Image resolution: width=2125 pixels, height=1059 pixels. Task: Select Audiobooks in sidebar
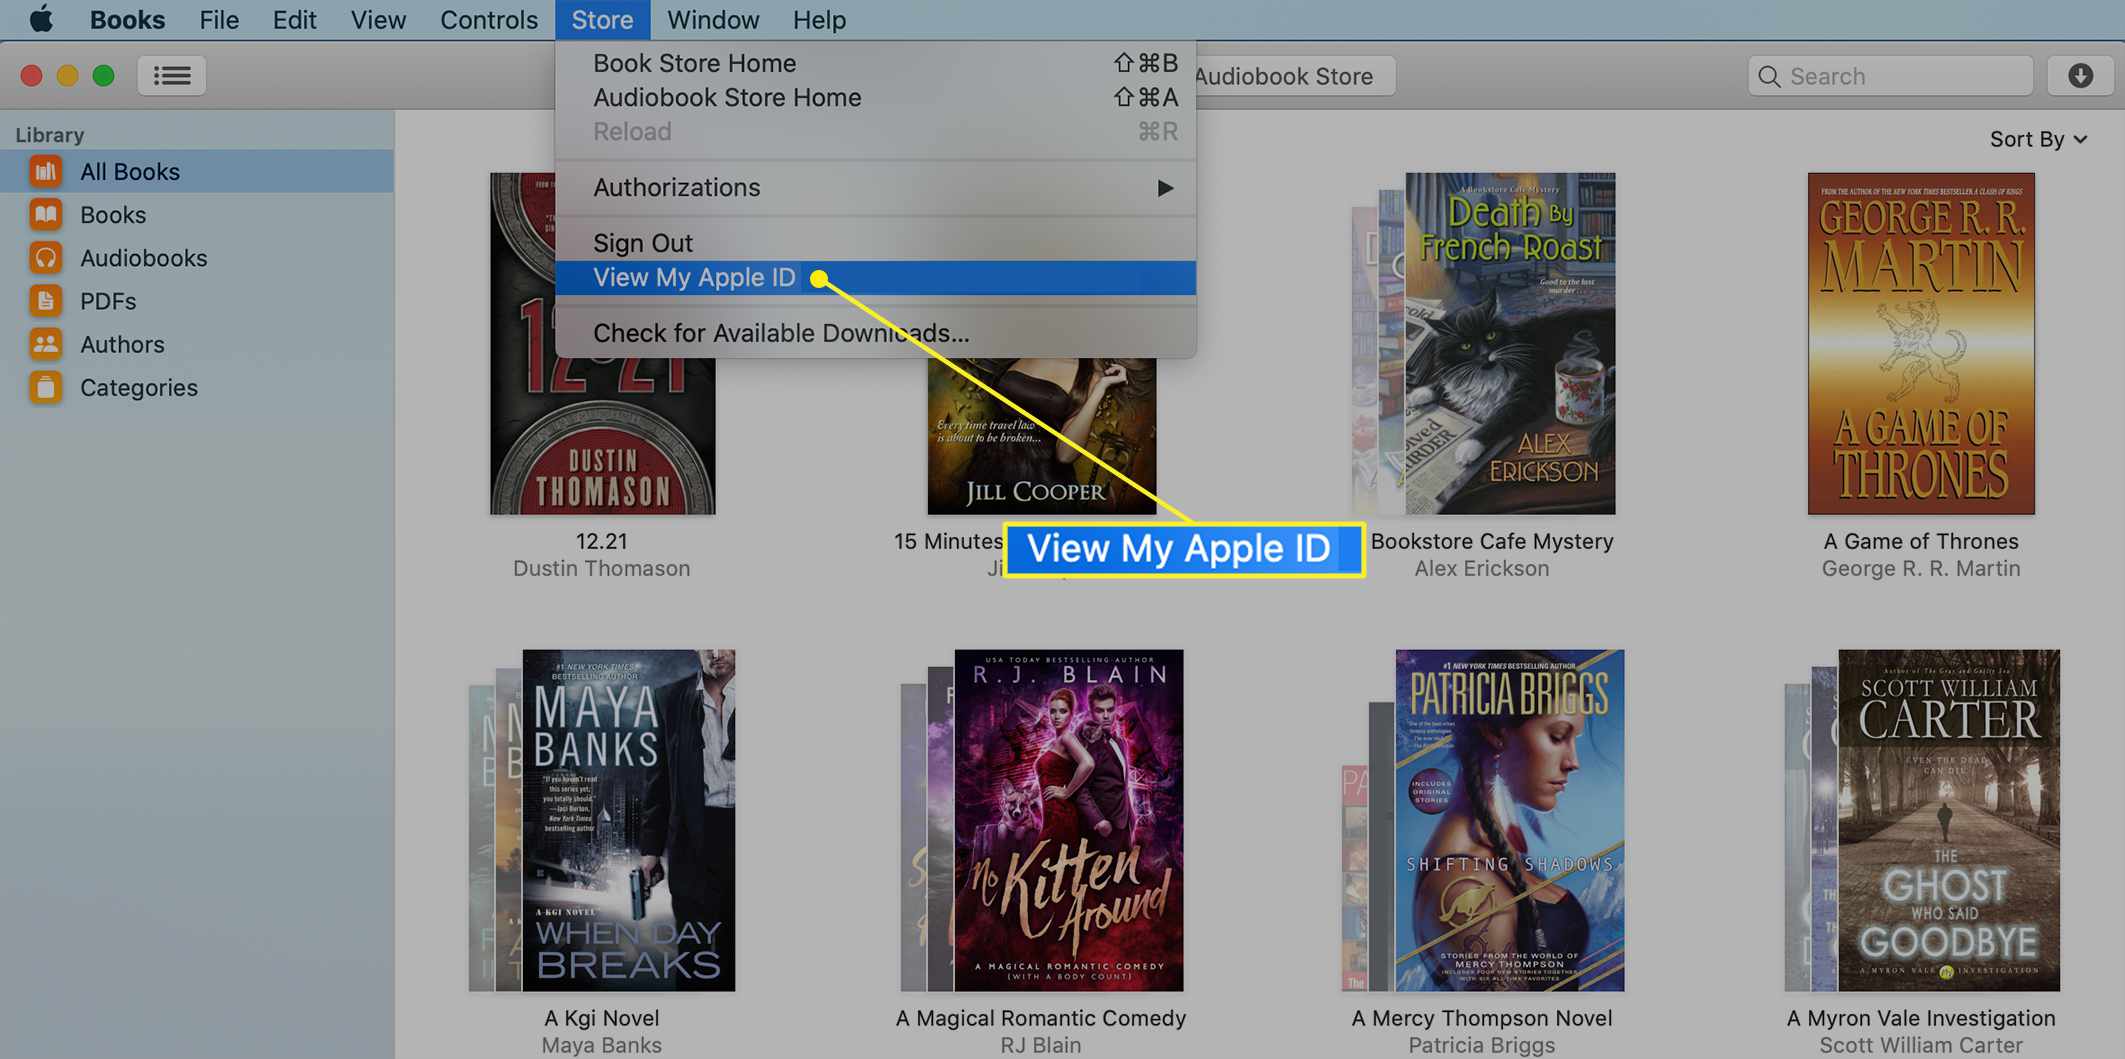[x=197, y=257]
